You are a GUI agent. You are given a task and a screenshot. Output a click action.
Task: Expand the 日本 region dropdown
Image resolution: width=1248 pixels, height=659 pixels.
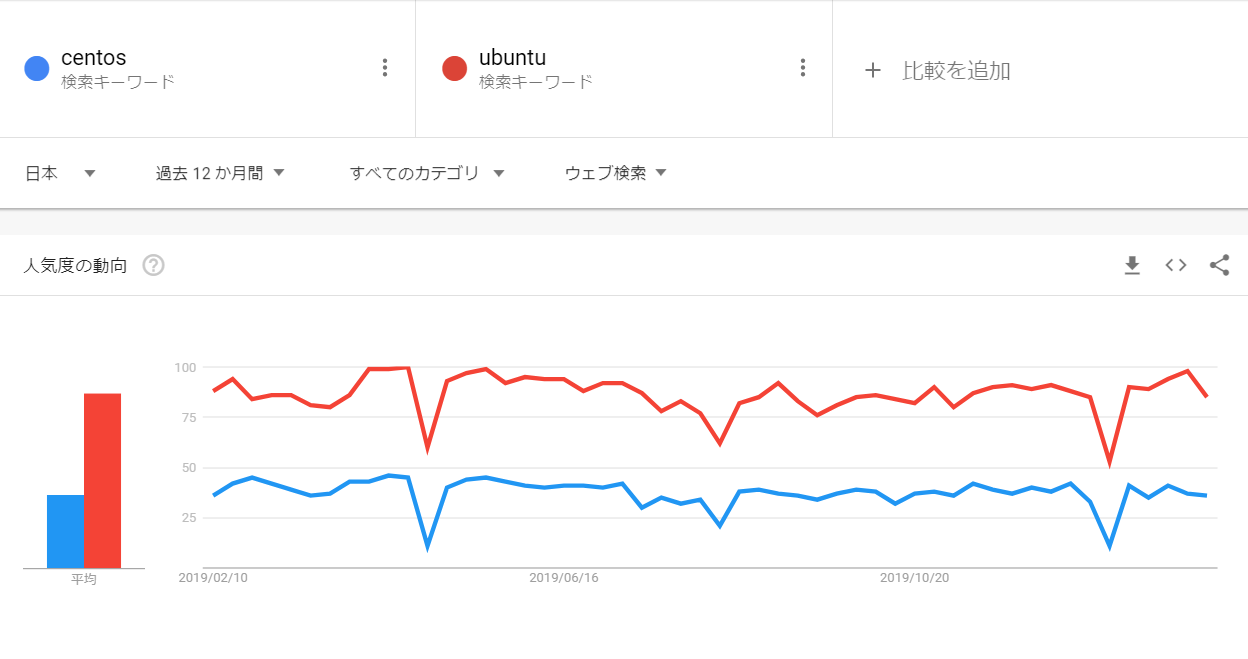pyautogui.click(x=60, y=173)
